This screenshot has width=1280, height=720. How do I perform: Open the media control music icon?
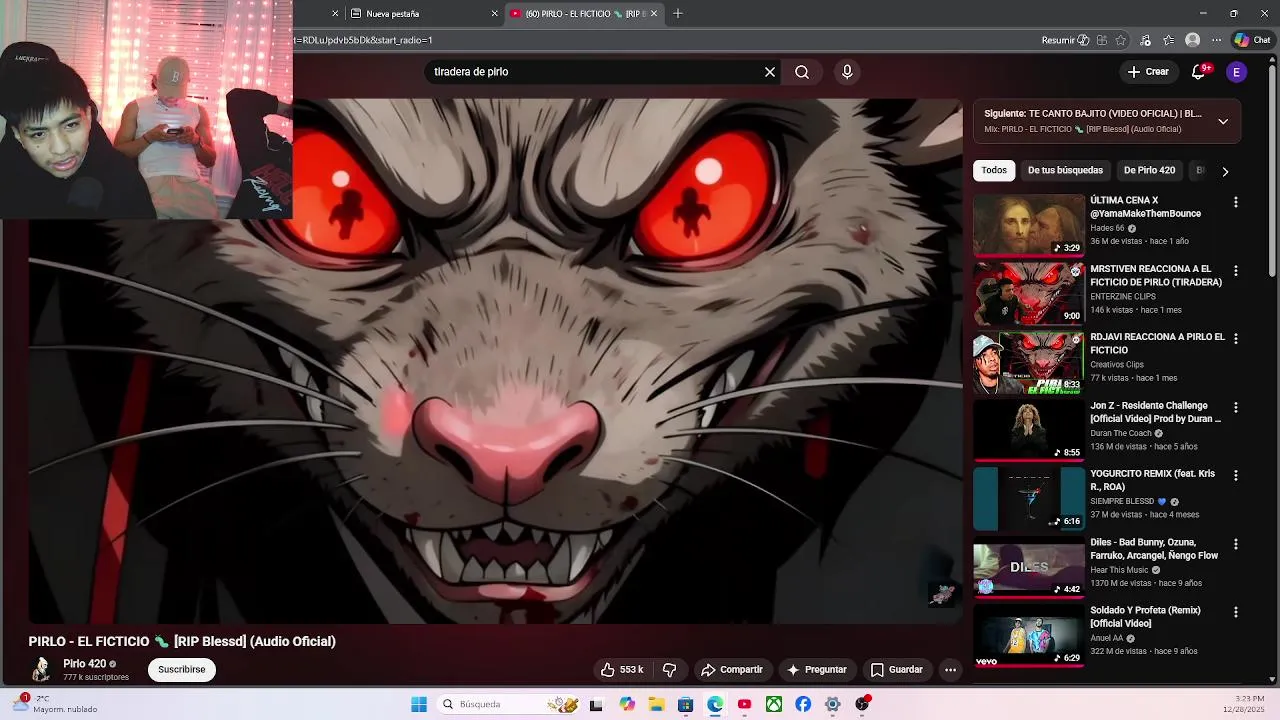tap(1146, 40)
